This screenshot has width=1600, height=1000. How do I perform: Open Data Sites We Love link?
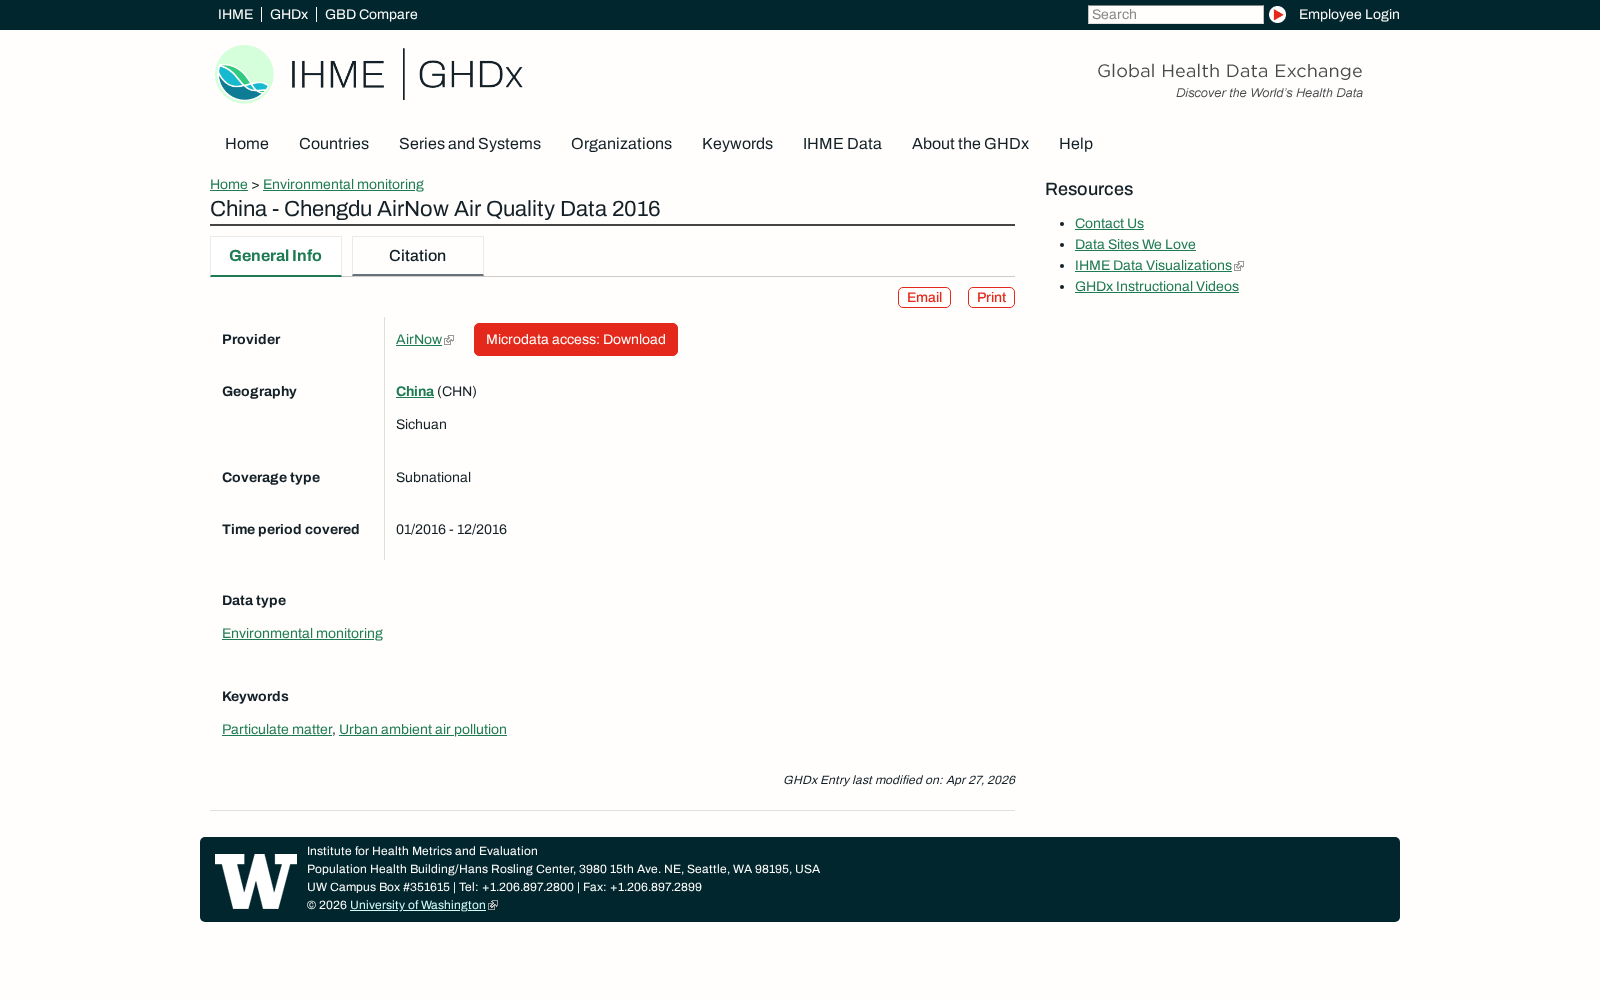pyautogui.click(x=1135, y=245)
